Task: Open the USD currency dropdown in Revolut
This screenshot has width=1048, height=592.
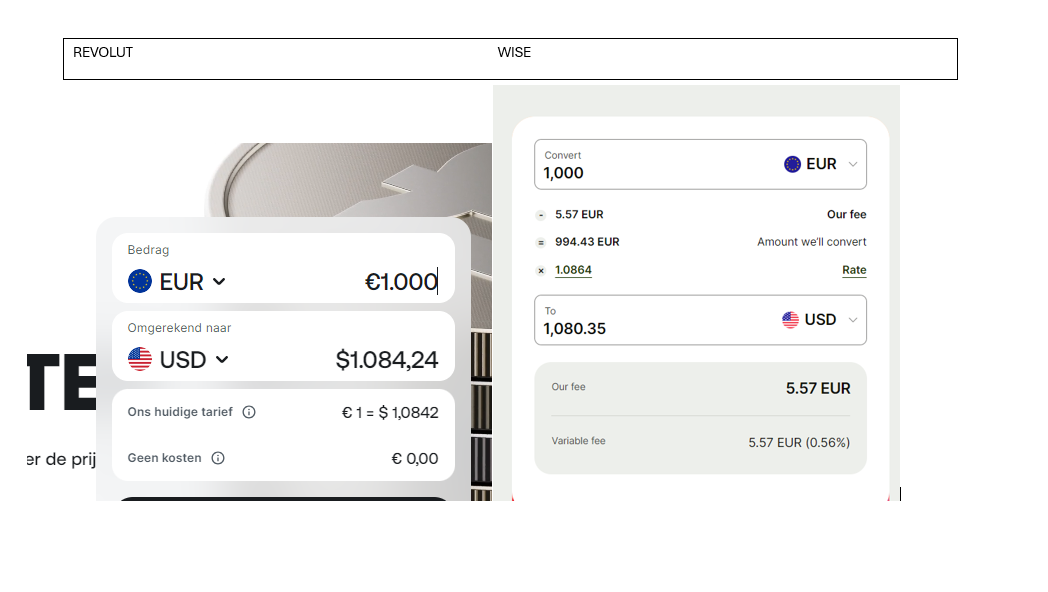Action: 222,359
